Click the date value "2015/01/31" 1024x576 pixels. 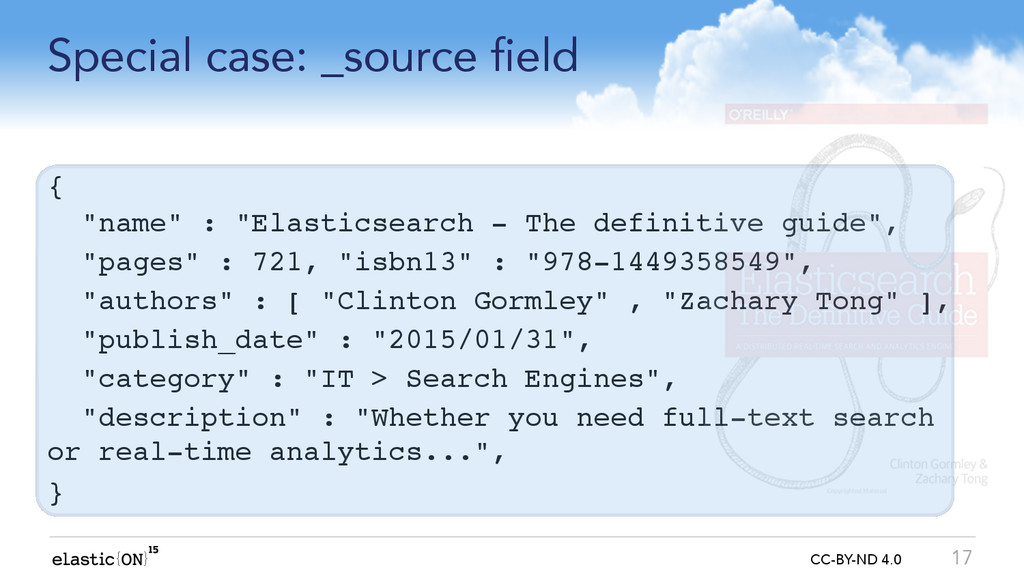click(473, 340)
